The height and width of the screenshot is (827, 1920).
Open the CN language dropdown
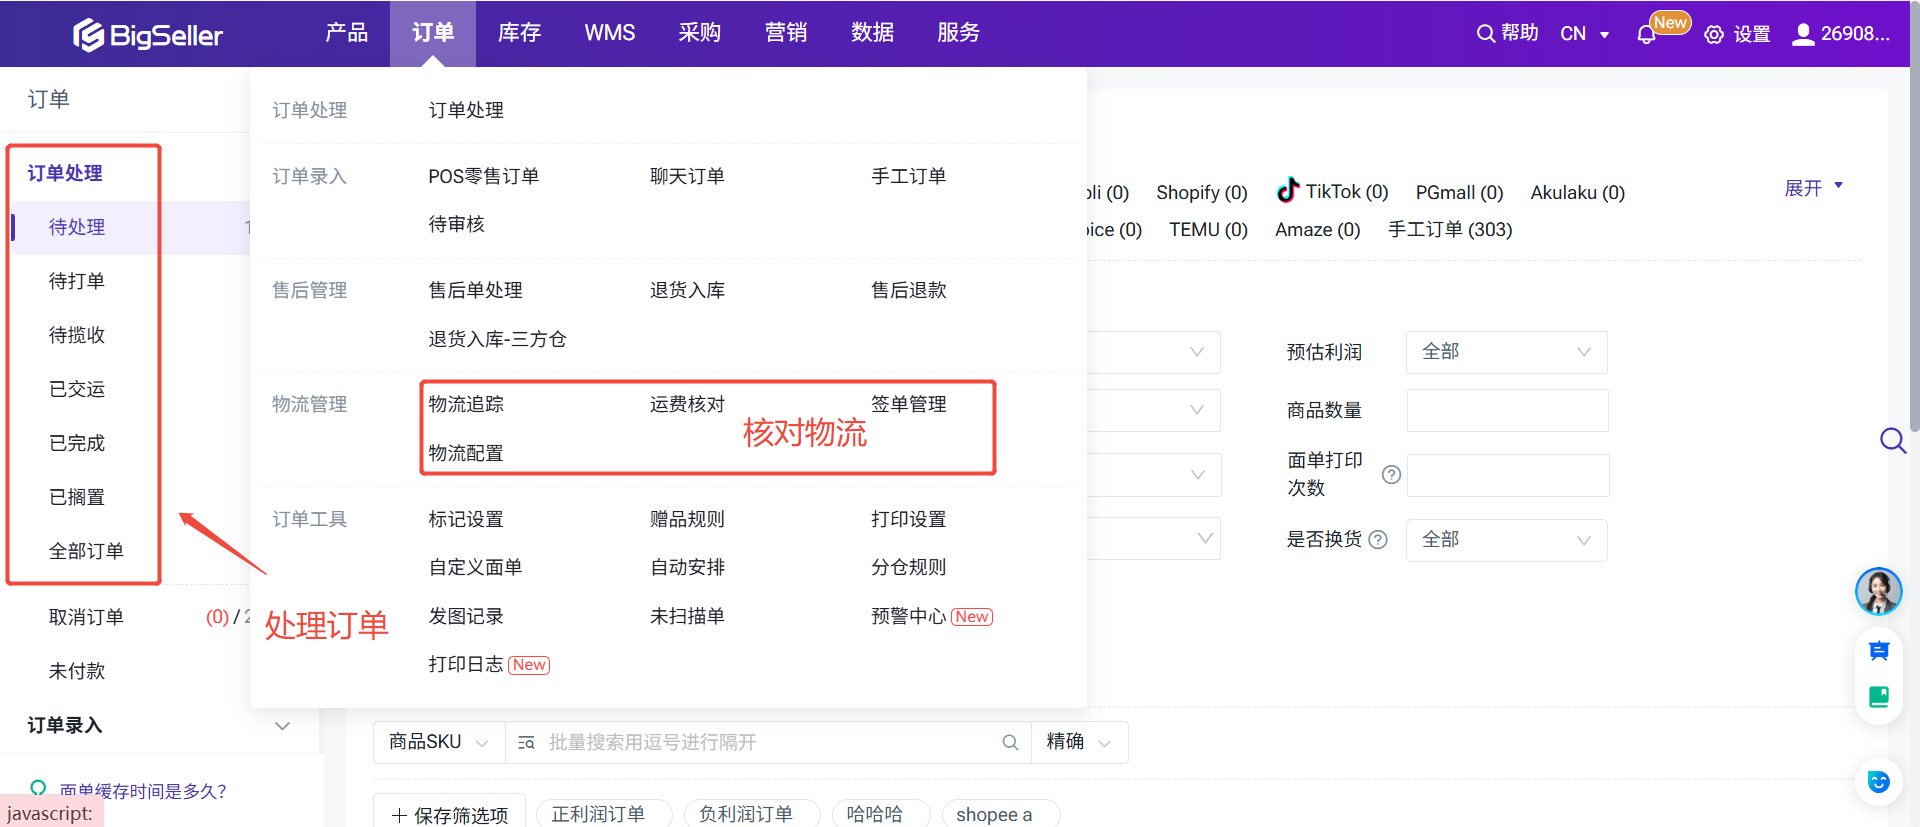click(x=1585, y=34)
